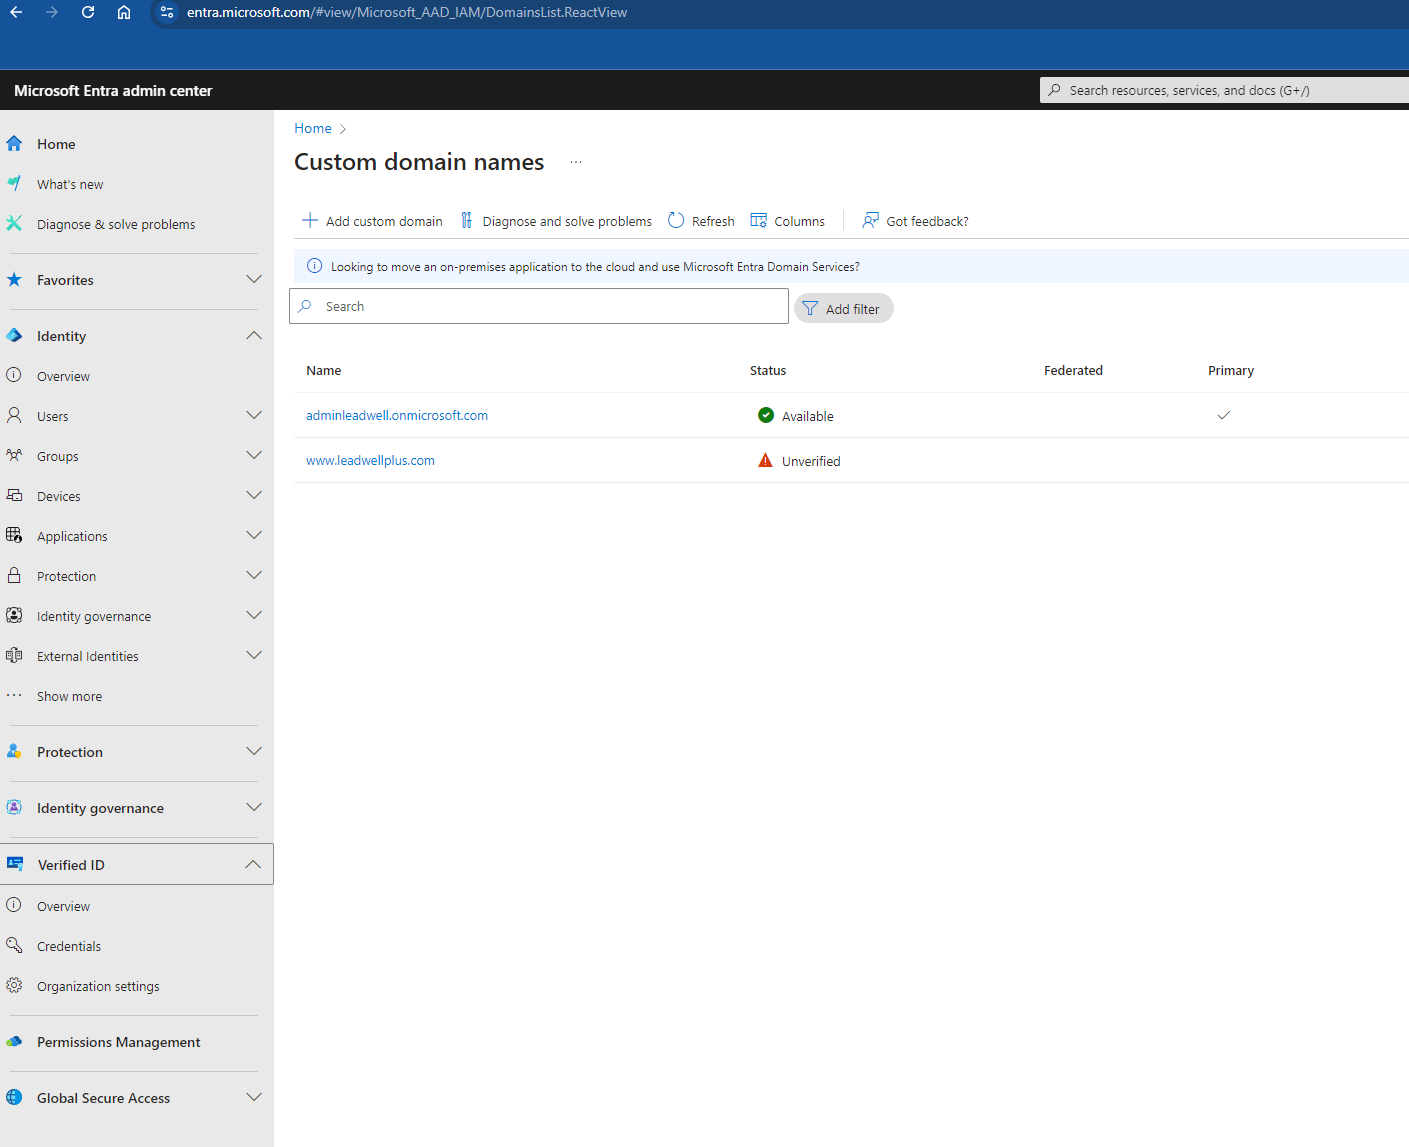
Task: Click the Verified ID card icon
Action: pyautogui.click(x=15, y=864)
